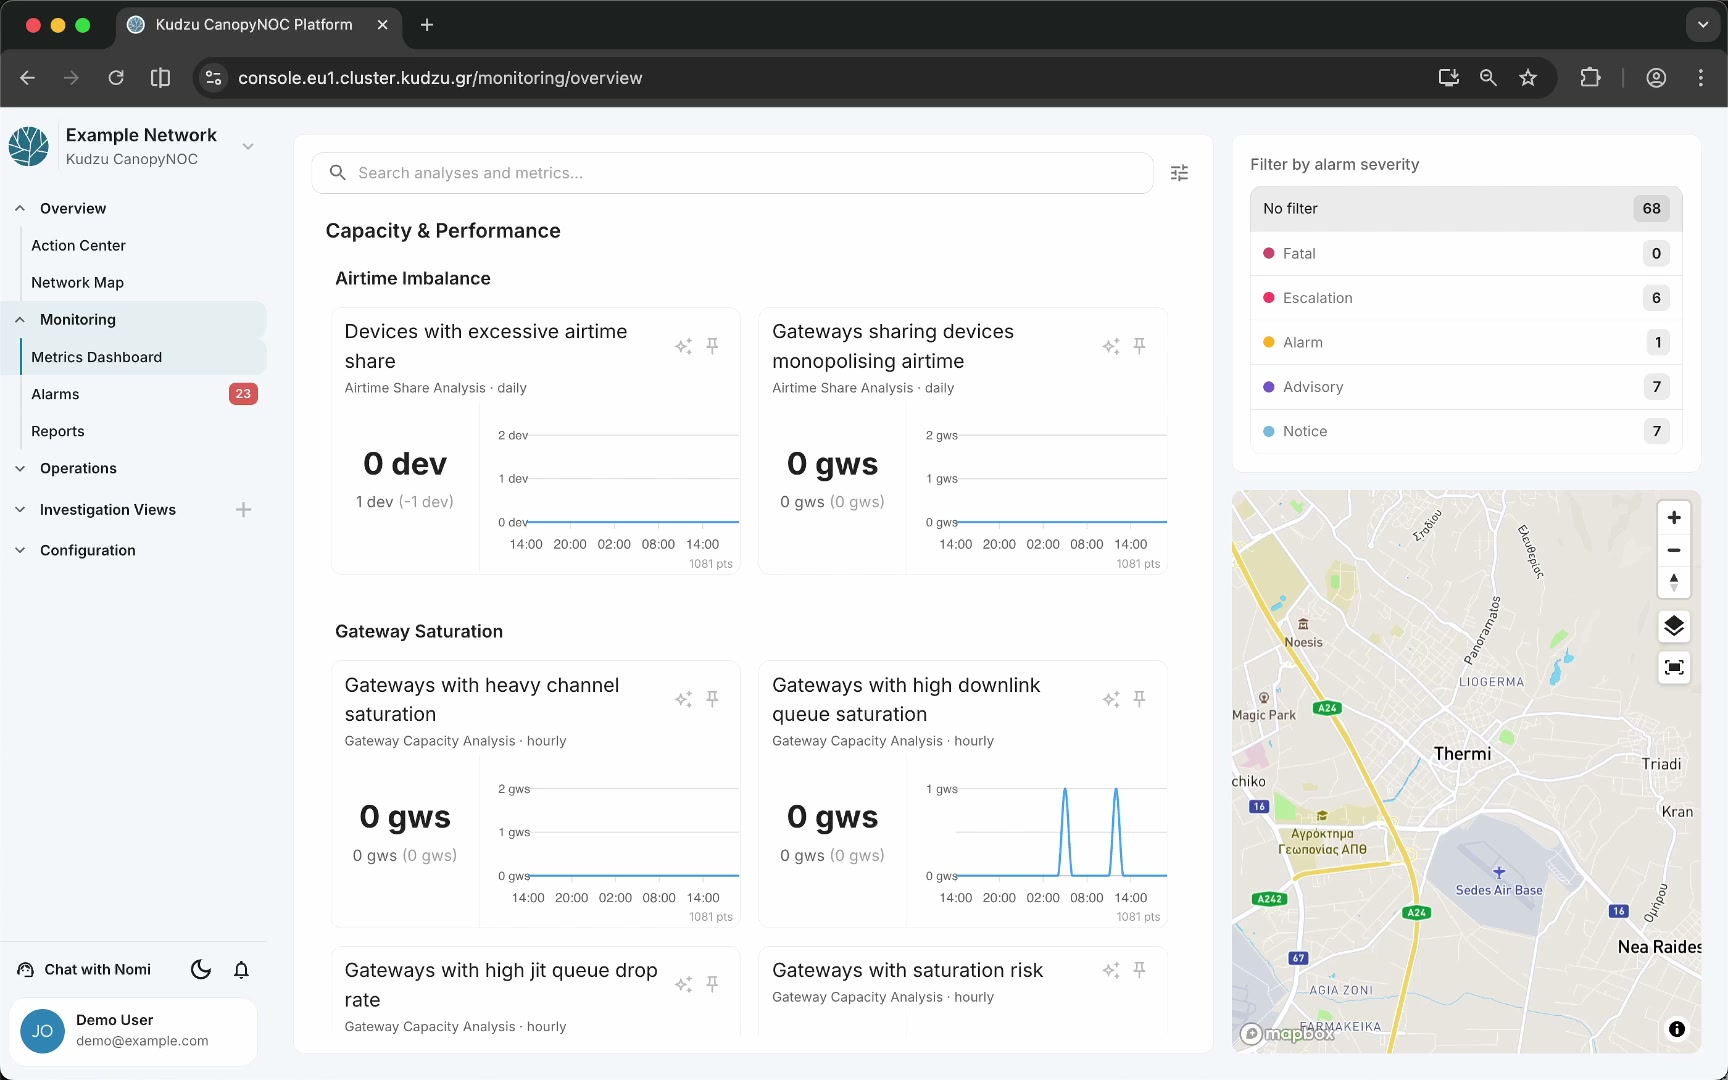
Task: Show map attribution info
Action: pyautogui.click(x=1677, y=1029)
